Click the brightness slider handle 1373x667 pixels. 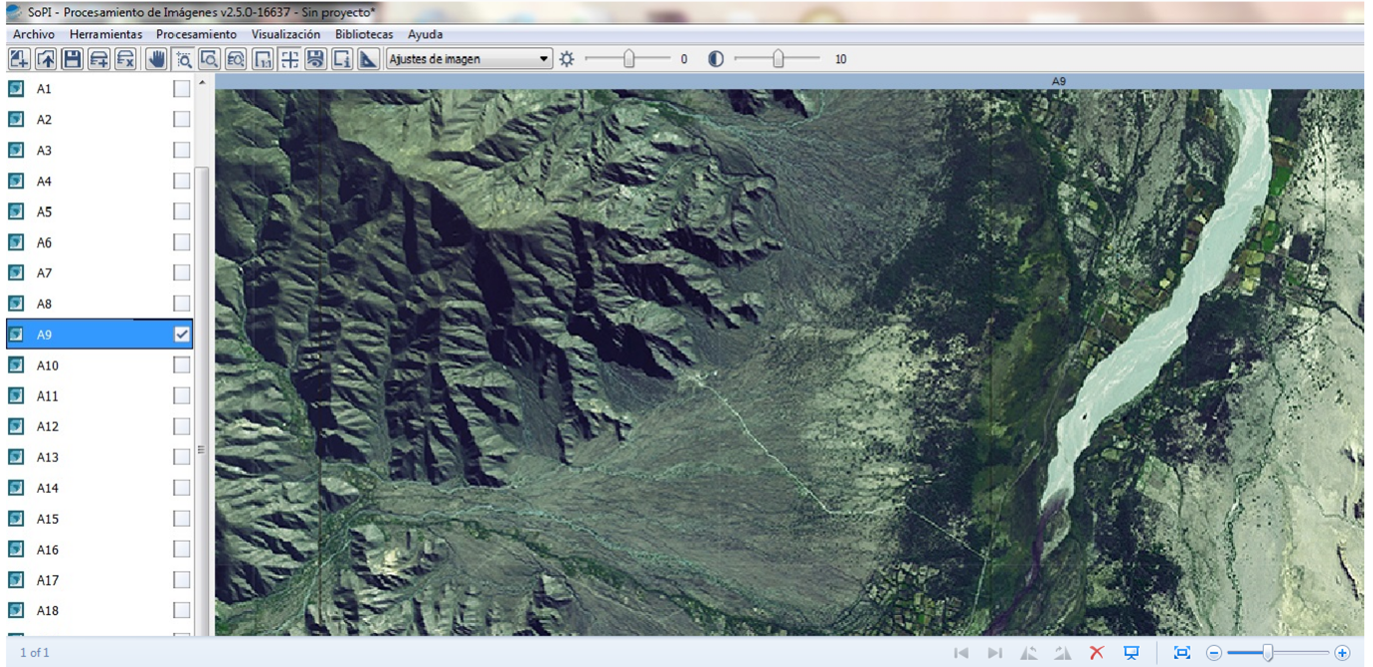tap(628, 59)
